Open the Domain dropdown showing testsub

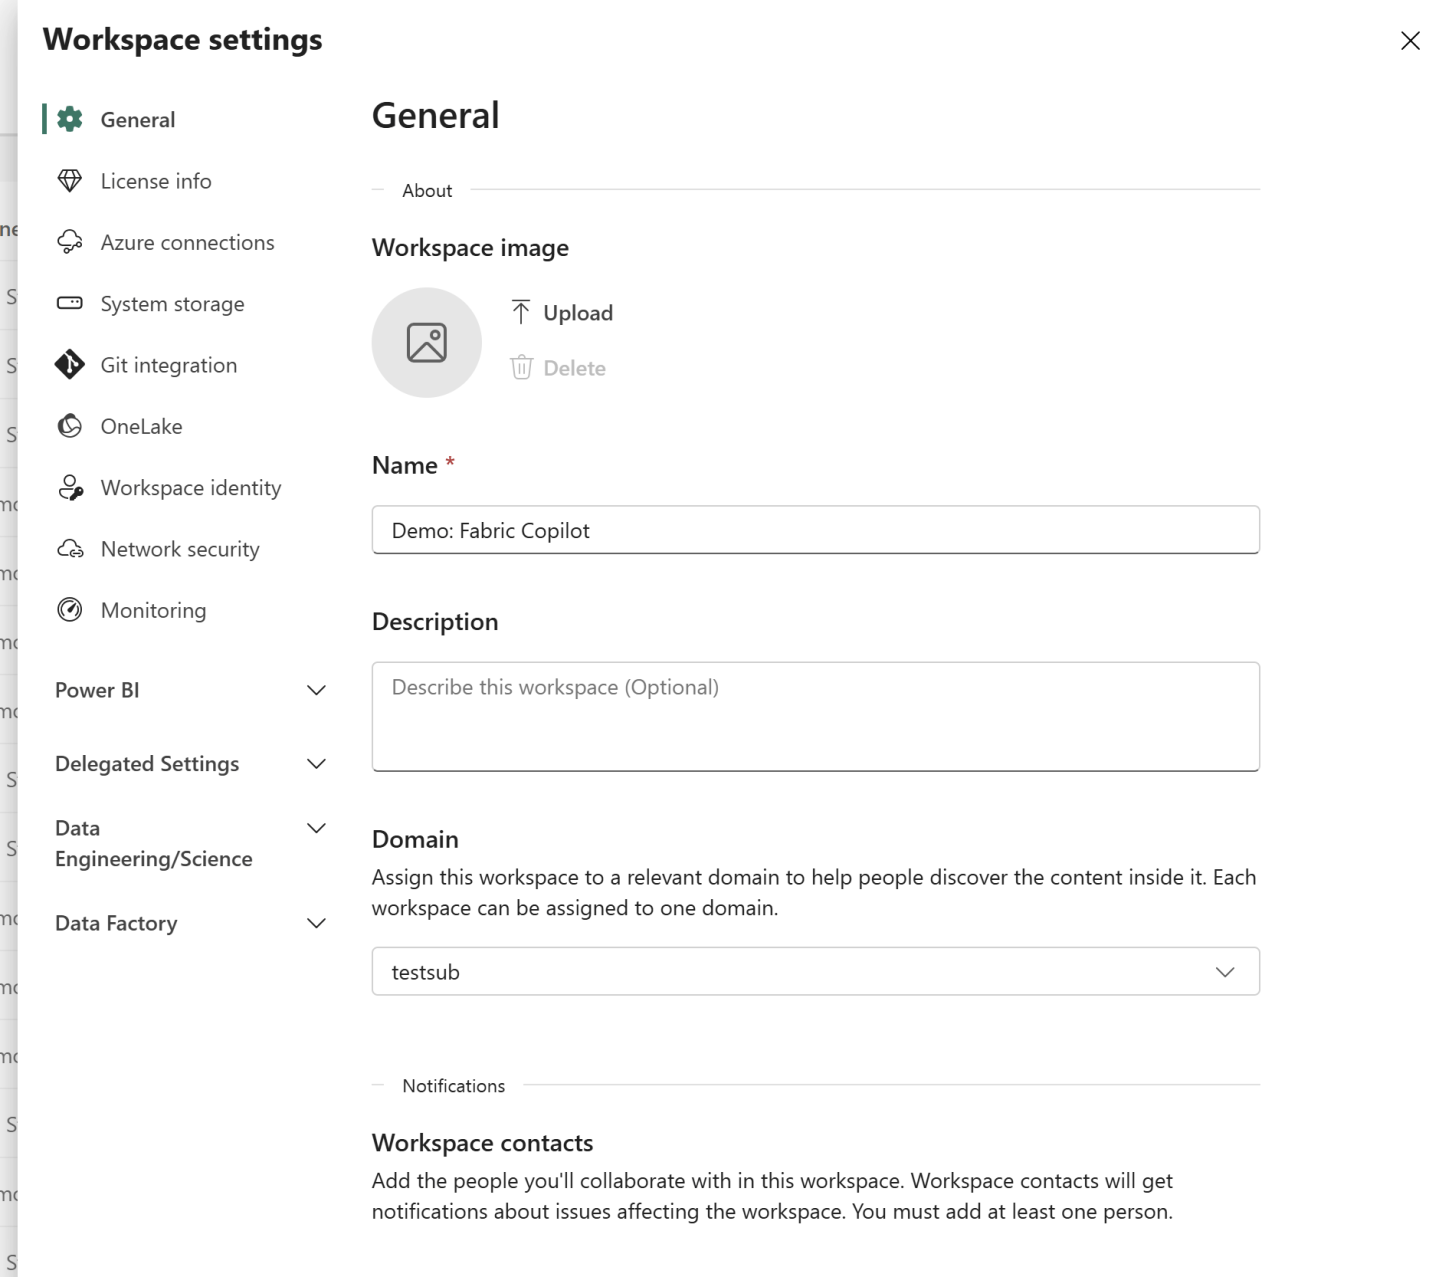pos(816,971)
